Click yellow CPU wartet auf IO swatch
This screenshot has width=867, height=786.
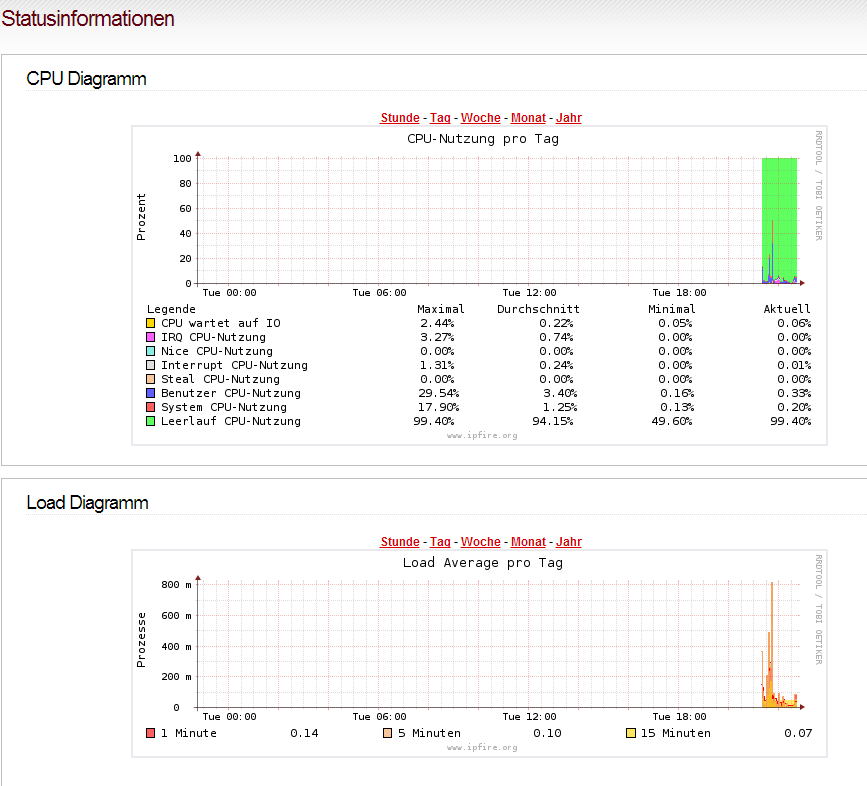pyautogui.click(x=150, y=323)
